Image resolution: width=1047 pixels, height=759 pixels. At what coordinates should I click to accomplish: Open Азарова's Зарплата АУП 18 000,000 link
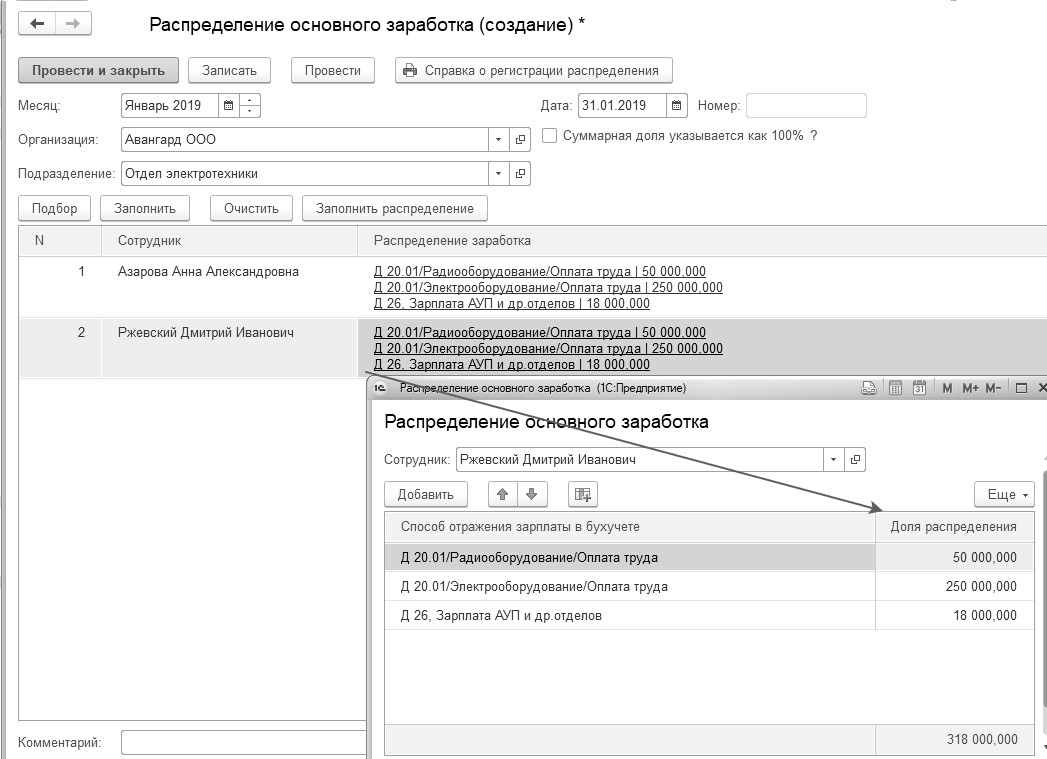[511, 304]
